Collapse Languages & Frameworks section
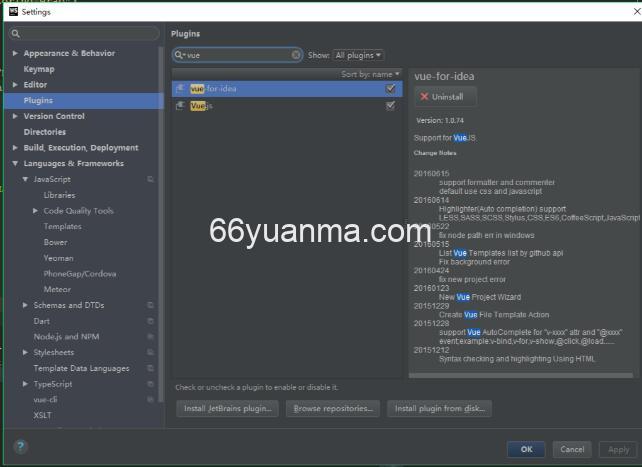This screenshot has width=642, height=467. [15, 163]
